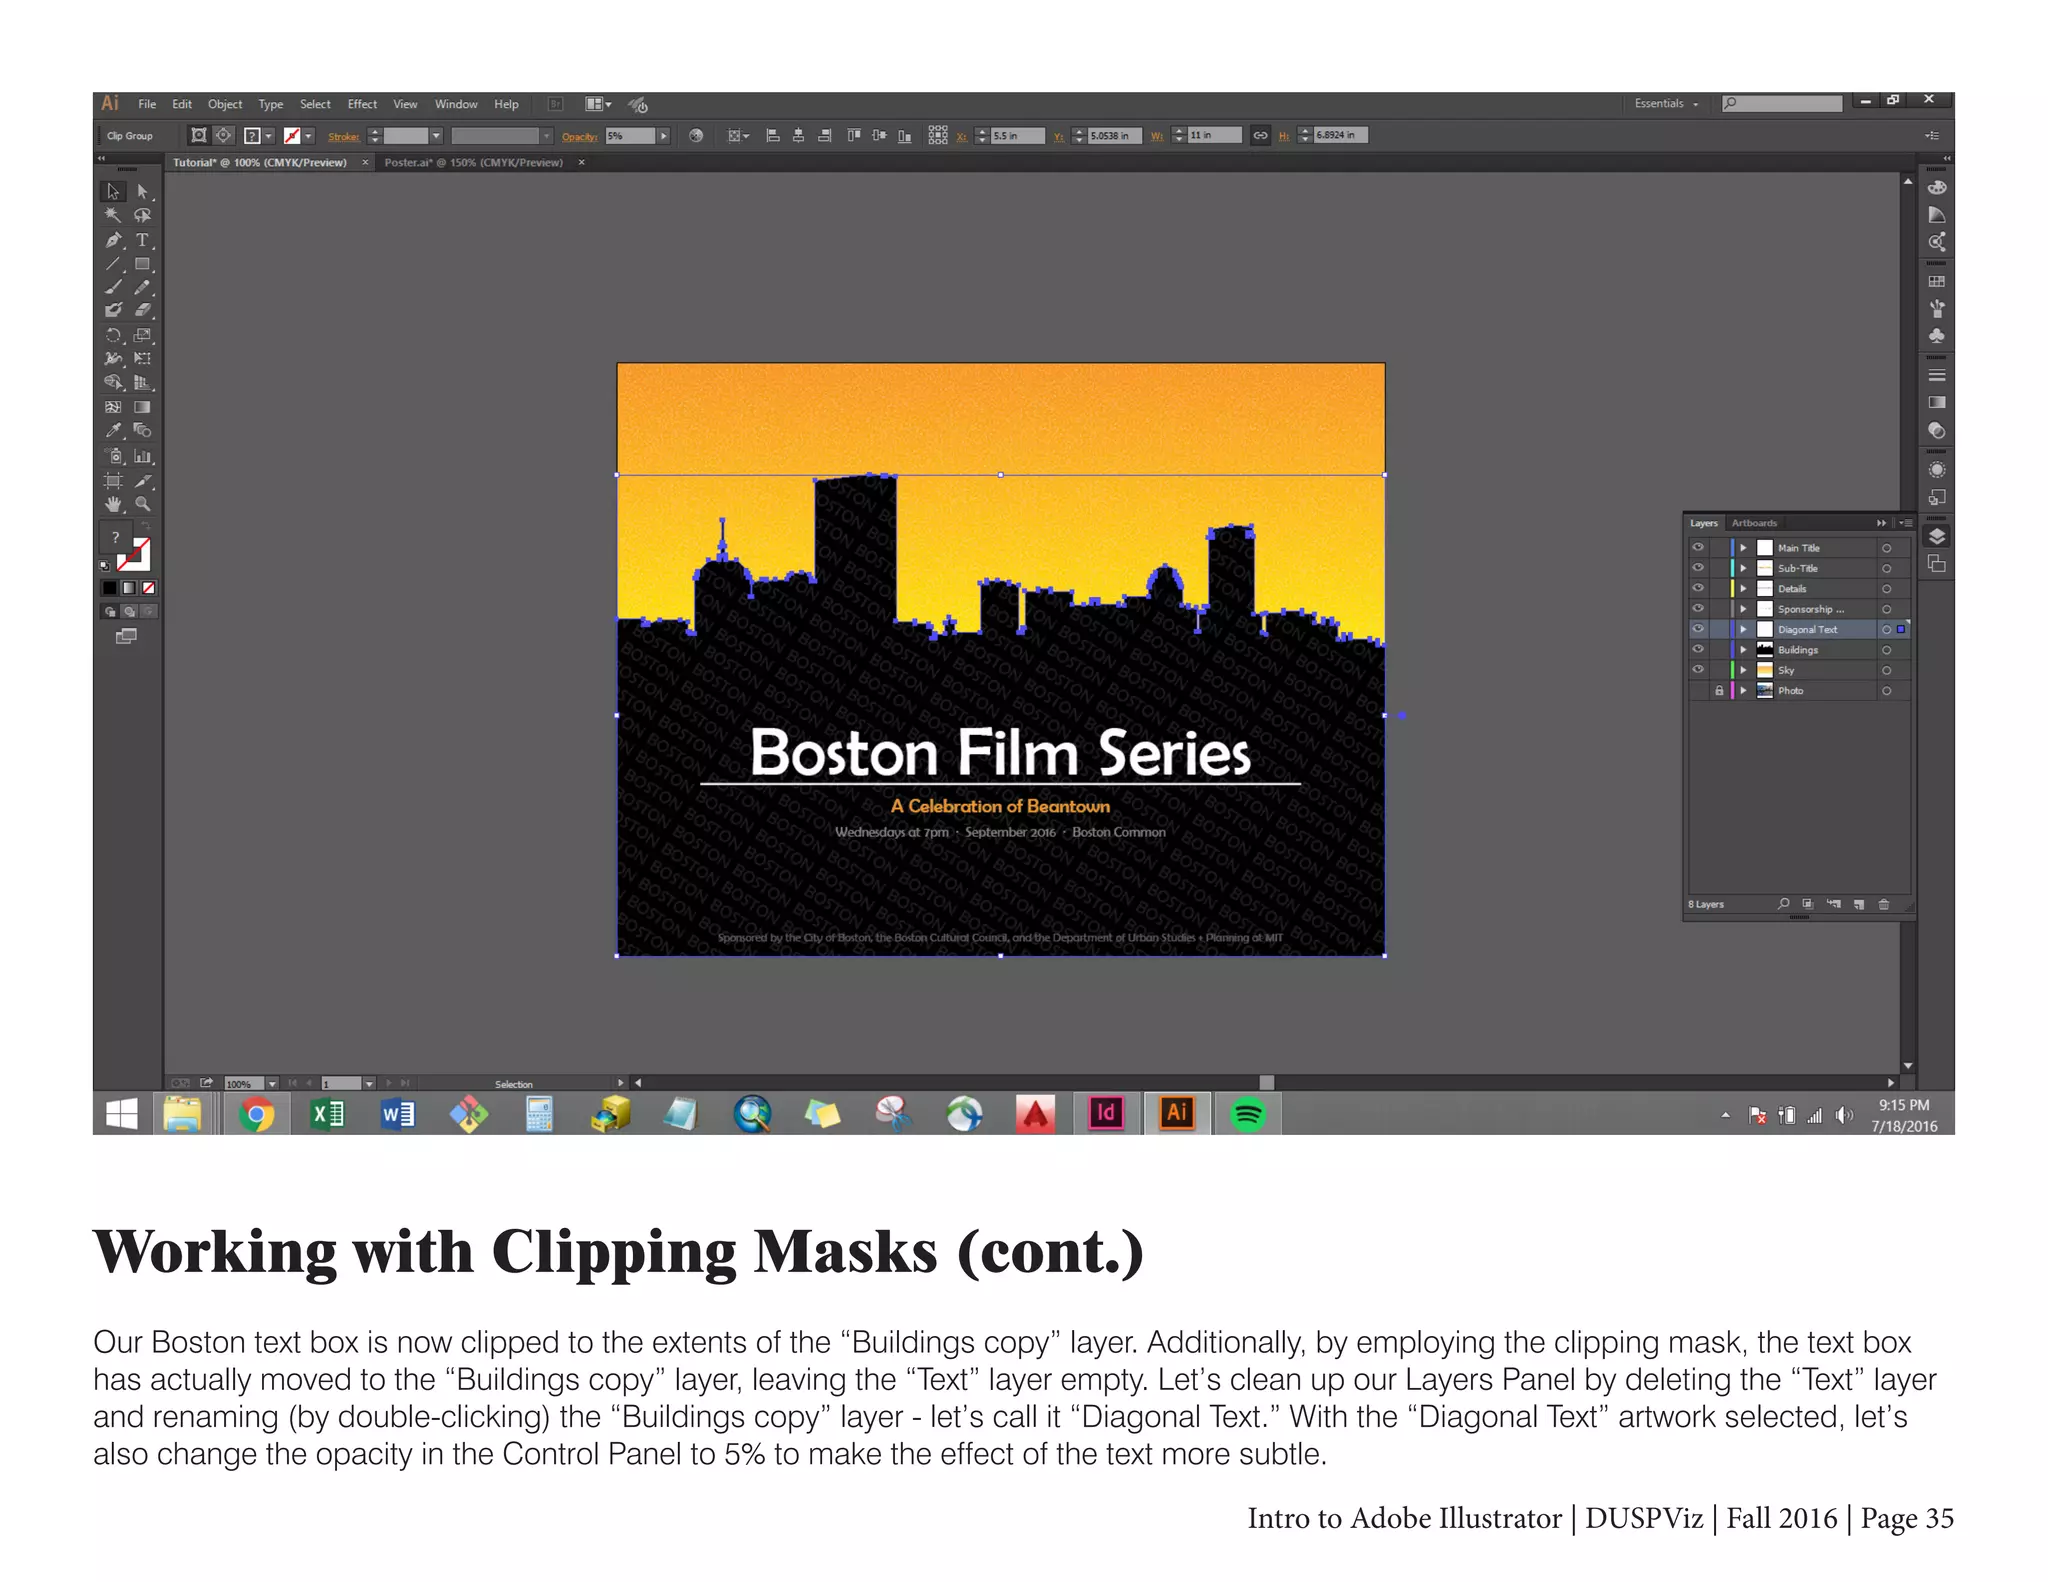Select the Direct Selection tool
Image resolution: width=2048 pixels, height=1582 pixels.
click(x=143, y=191)
